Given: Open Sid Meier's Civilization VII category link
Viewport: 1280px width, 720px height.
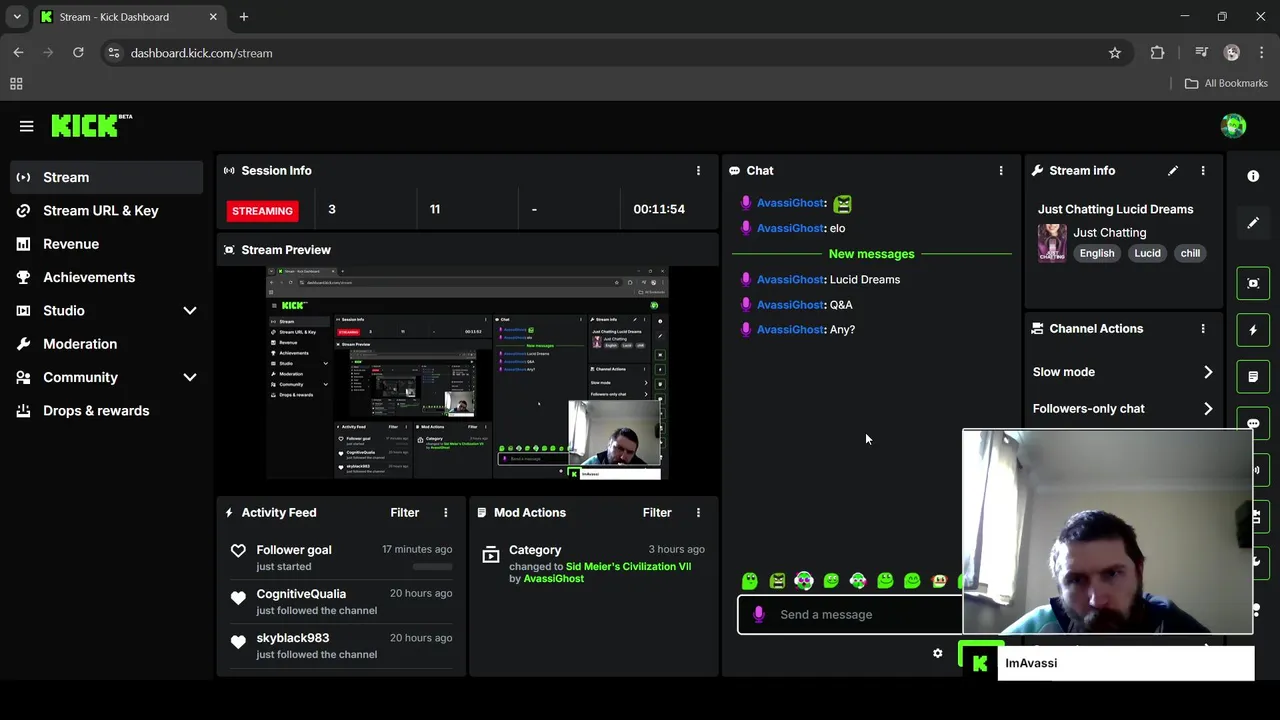Looking at the screenshot, I should [628, 566].
